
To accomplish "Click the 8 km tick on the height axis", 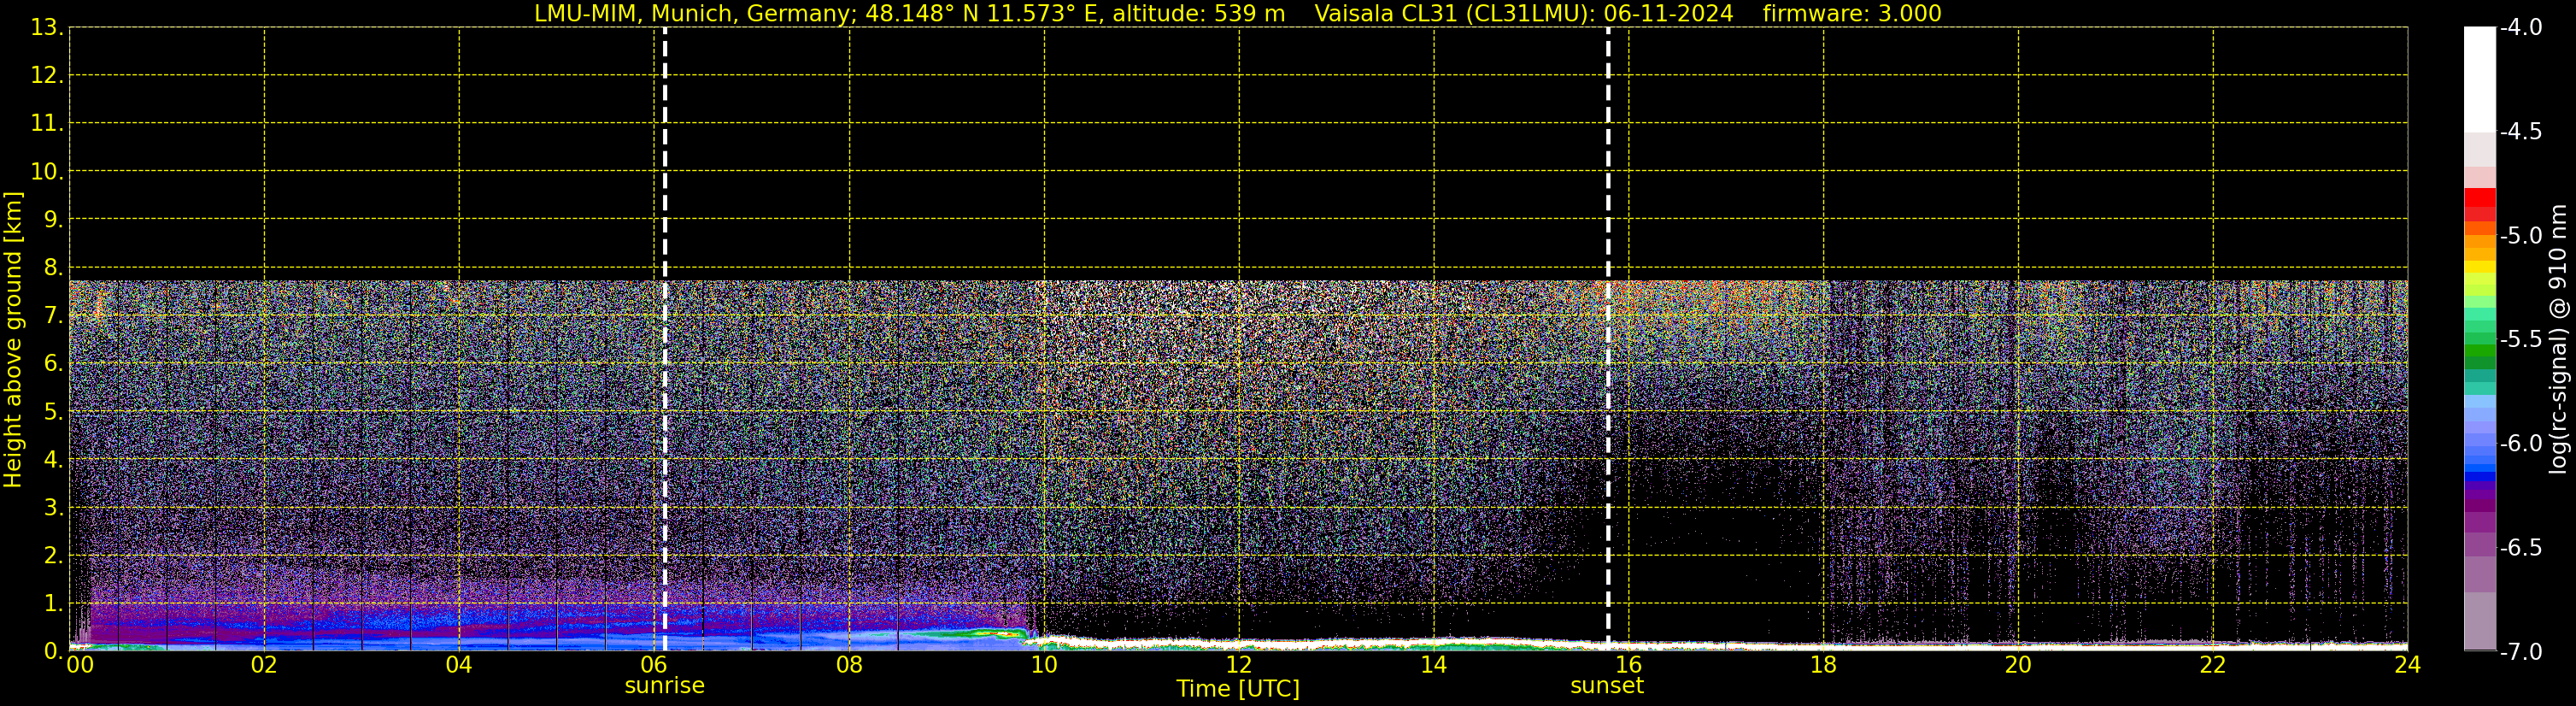I will pyautogui.click(x=51, y=268).
